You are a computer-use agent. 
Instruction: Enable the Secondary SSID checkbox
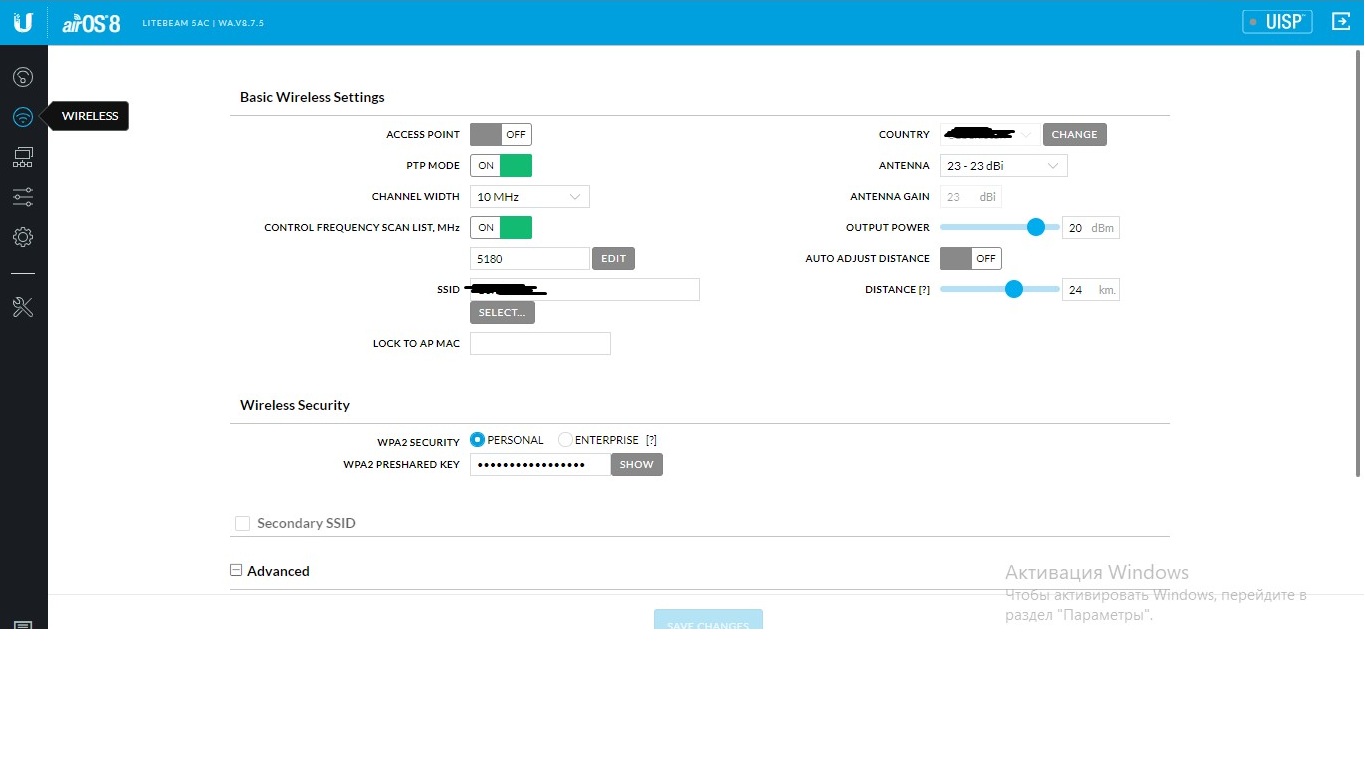[x=242, y=523]
